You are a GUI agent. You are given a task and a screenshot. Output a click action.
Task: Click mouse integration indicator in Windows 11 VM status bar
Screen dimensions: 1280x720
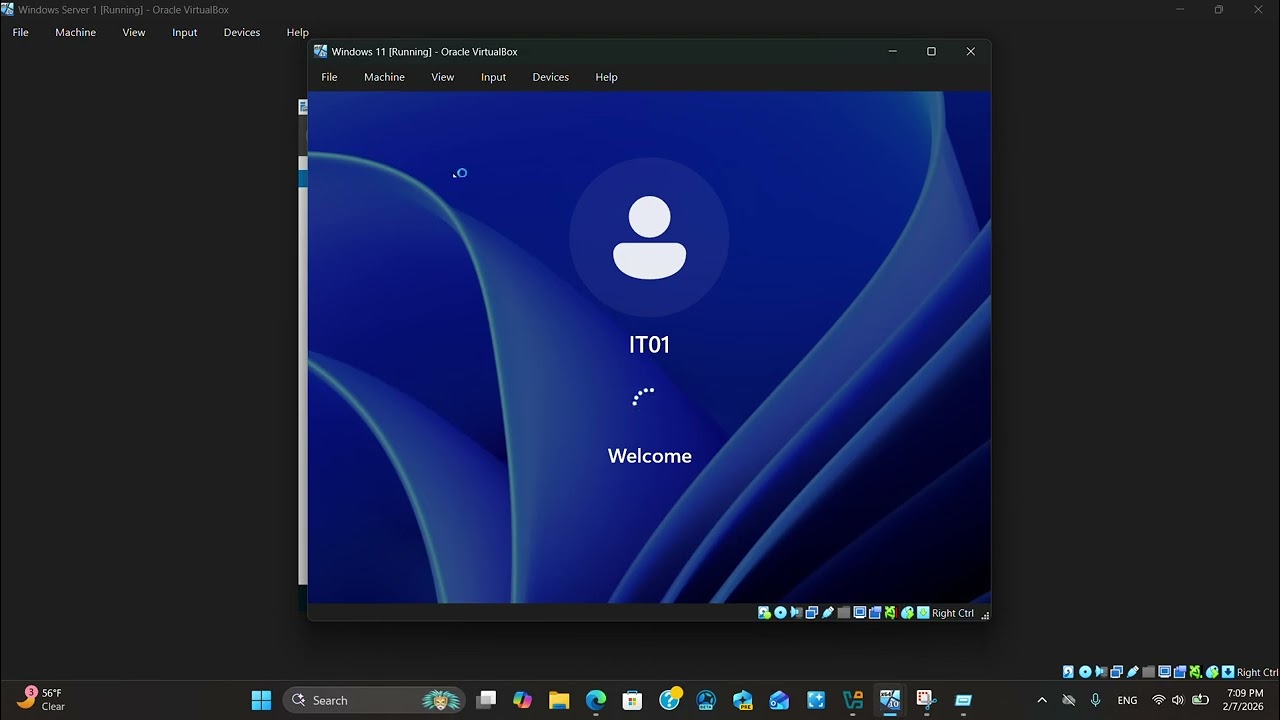point(908,613)
